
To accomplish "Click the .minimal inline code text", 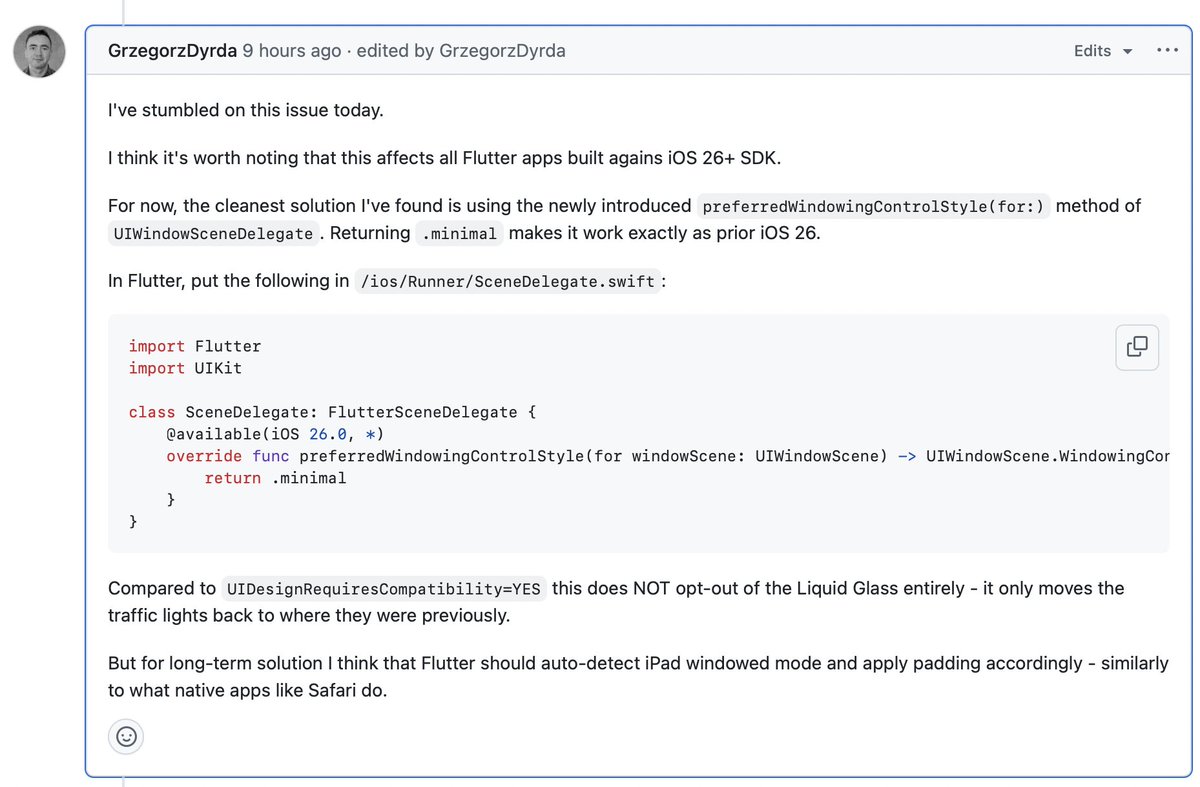I will click(459, 234).
